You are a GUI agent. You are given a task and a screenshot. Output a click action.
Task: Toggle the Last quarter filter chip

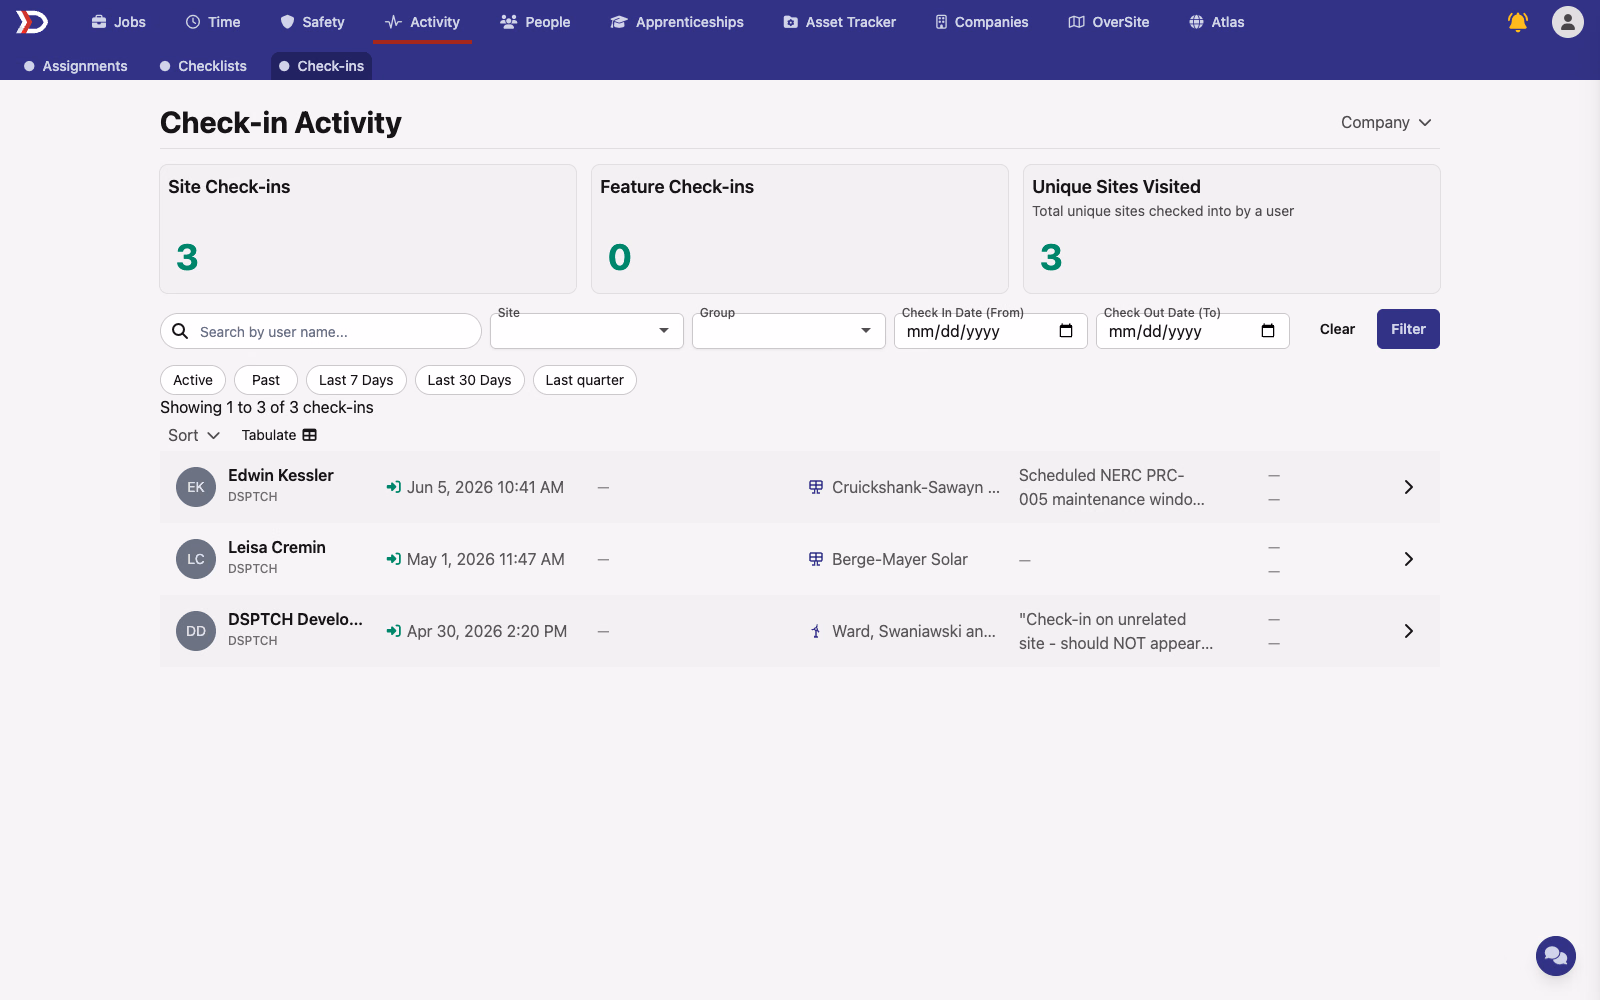point(585,380)
